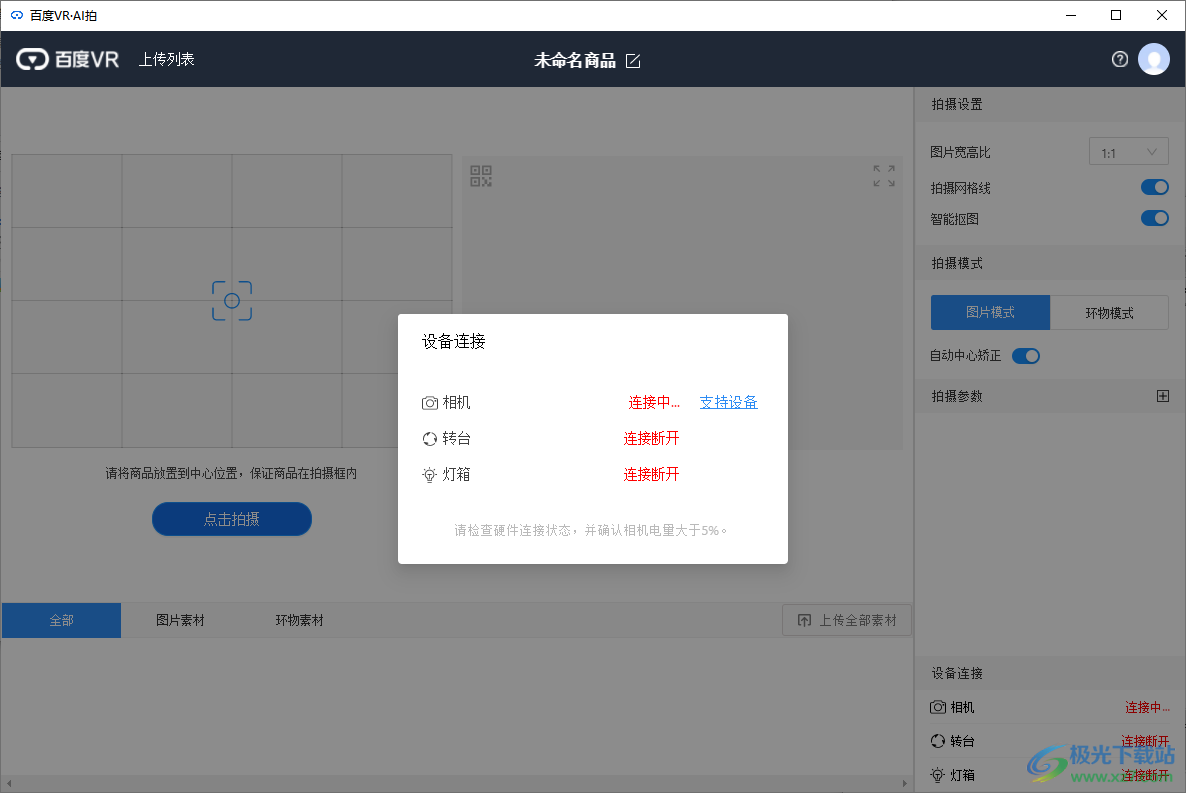Click the turntable icon beside 转台 in dialog
Image resolution: width=1186 pixels, height=793 pixels.
click(x=430, y=438)
